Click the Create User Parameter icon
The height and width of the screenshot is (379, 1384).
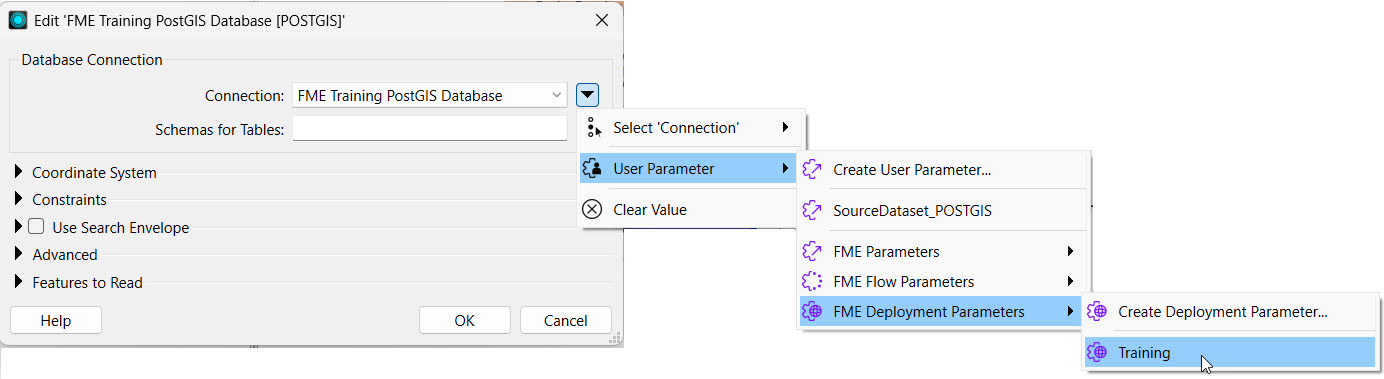(812, 170)
